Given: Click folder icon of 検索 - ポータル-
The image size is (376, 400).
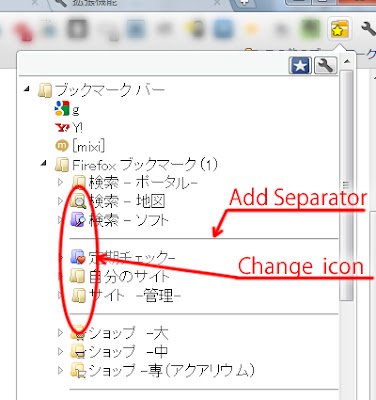Looking at the screenshot, I should pos(79,182).
